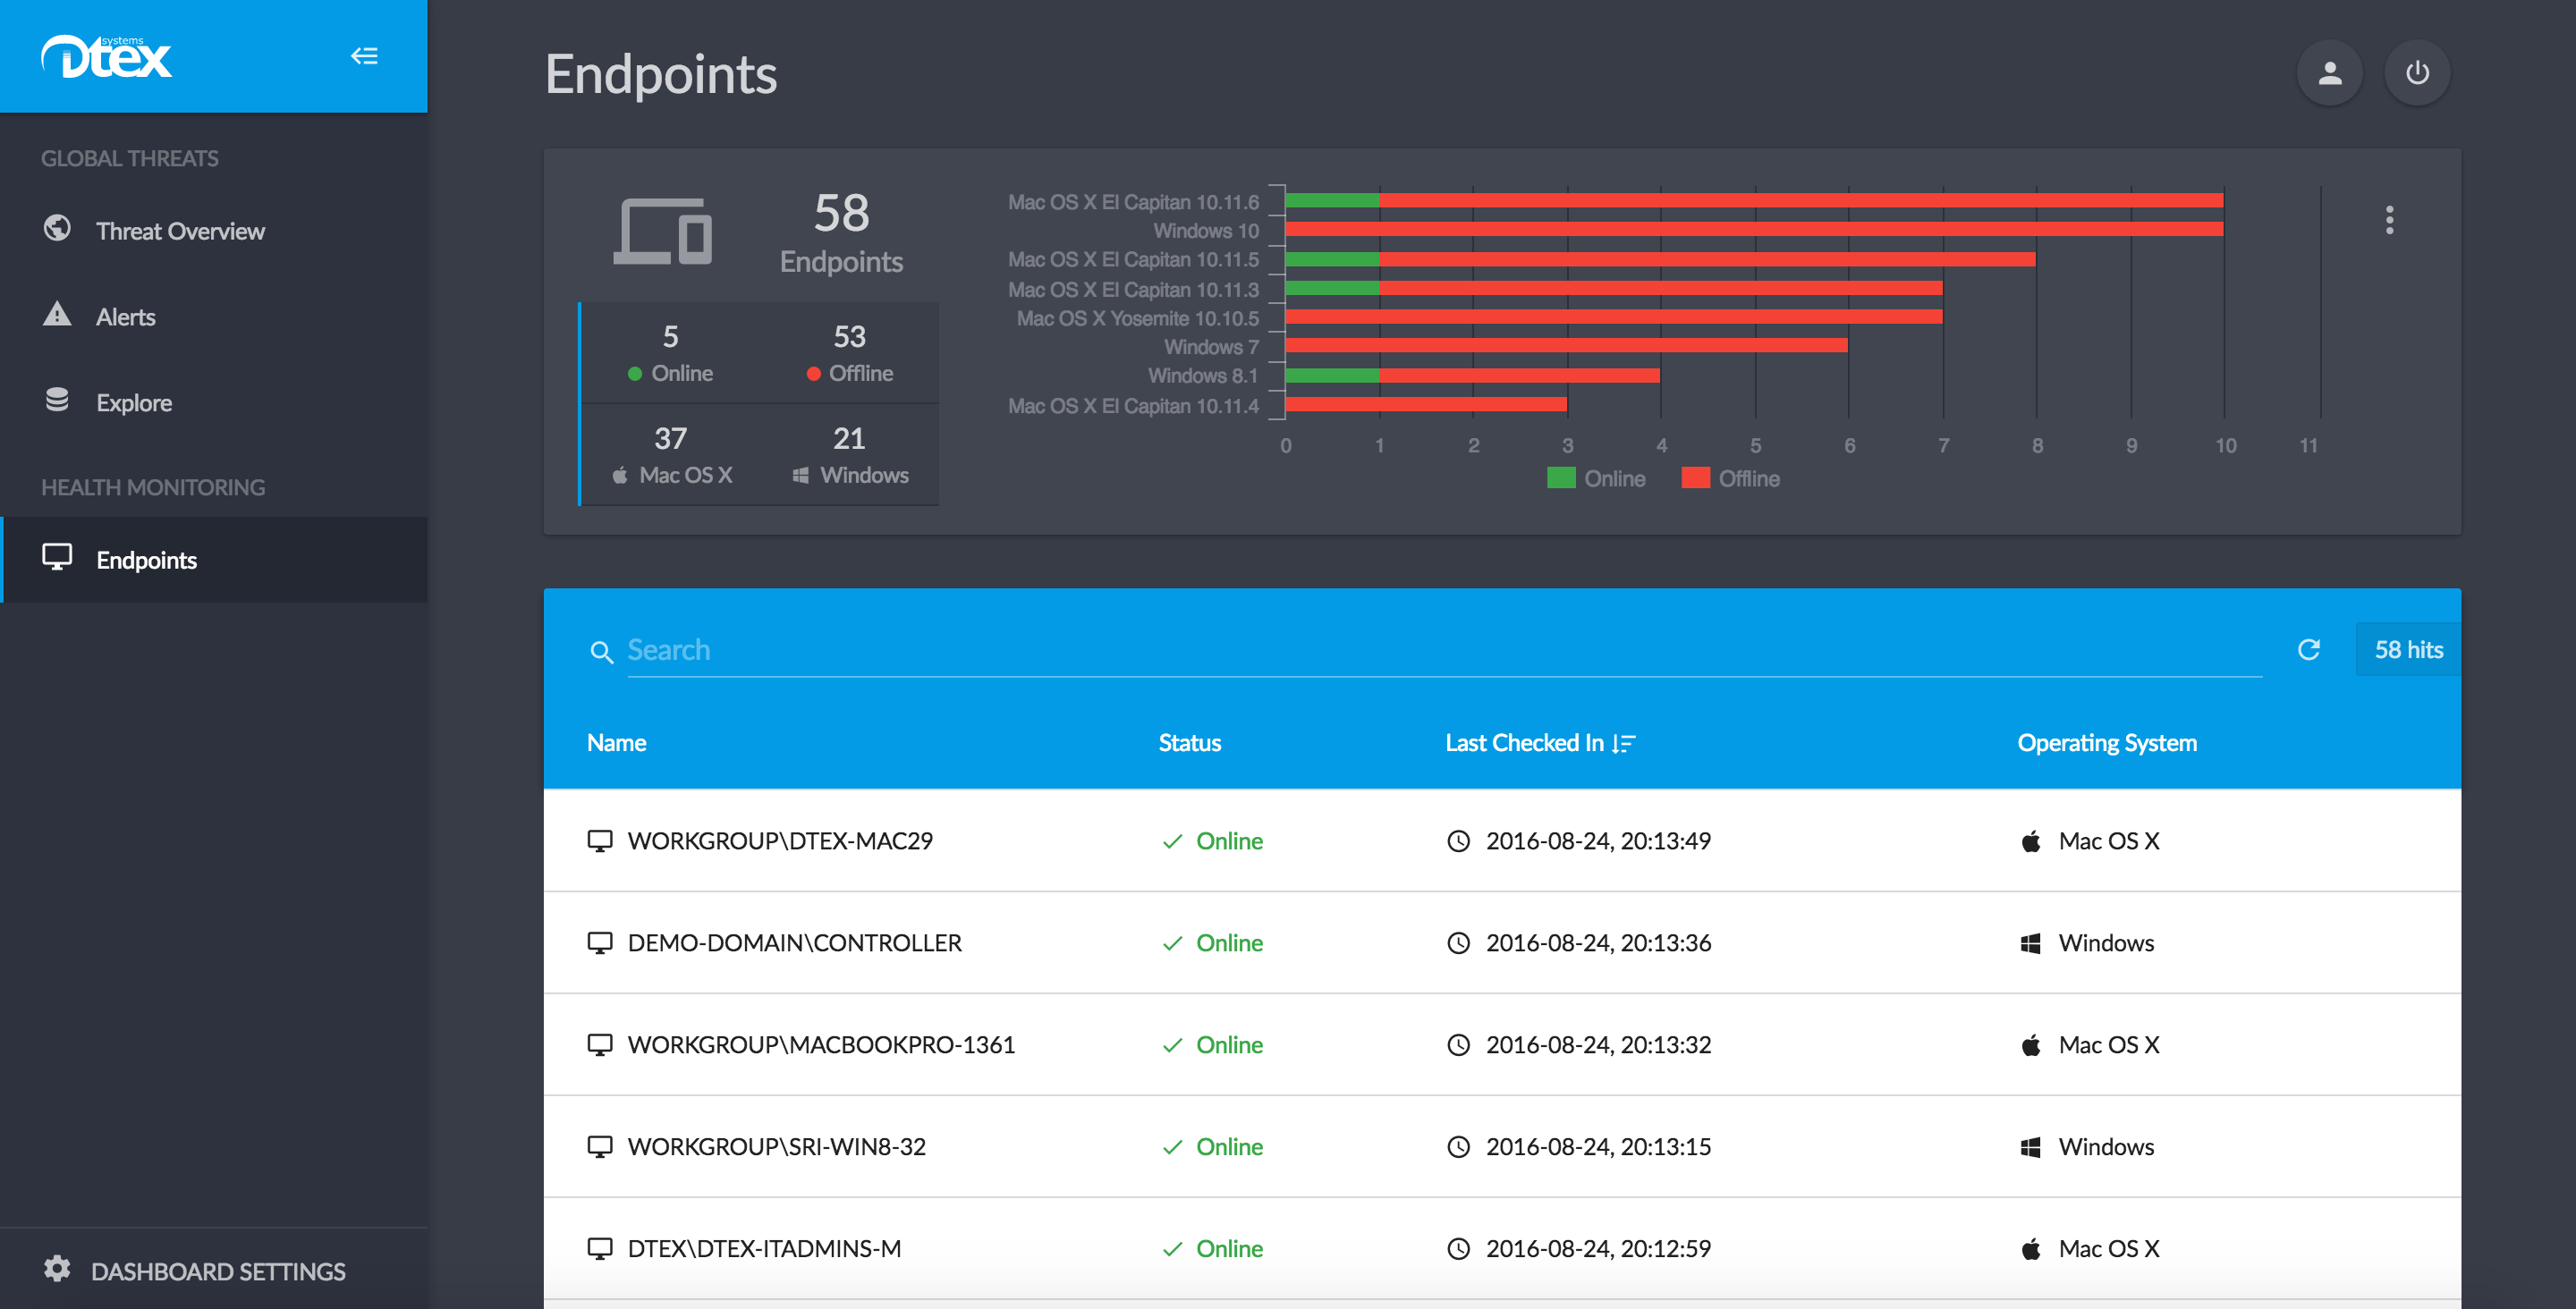Sort by Last Checked In column header
2576x1309 pixels.
tap(1540, 743)
